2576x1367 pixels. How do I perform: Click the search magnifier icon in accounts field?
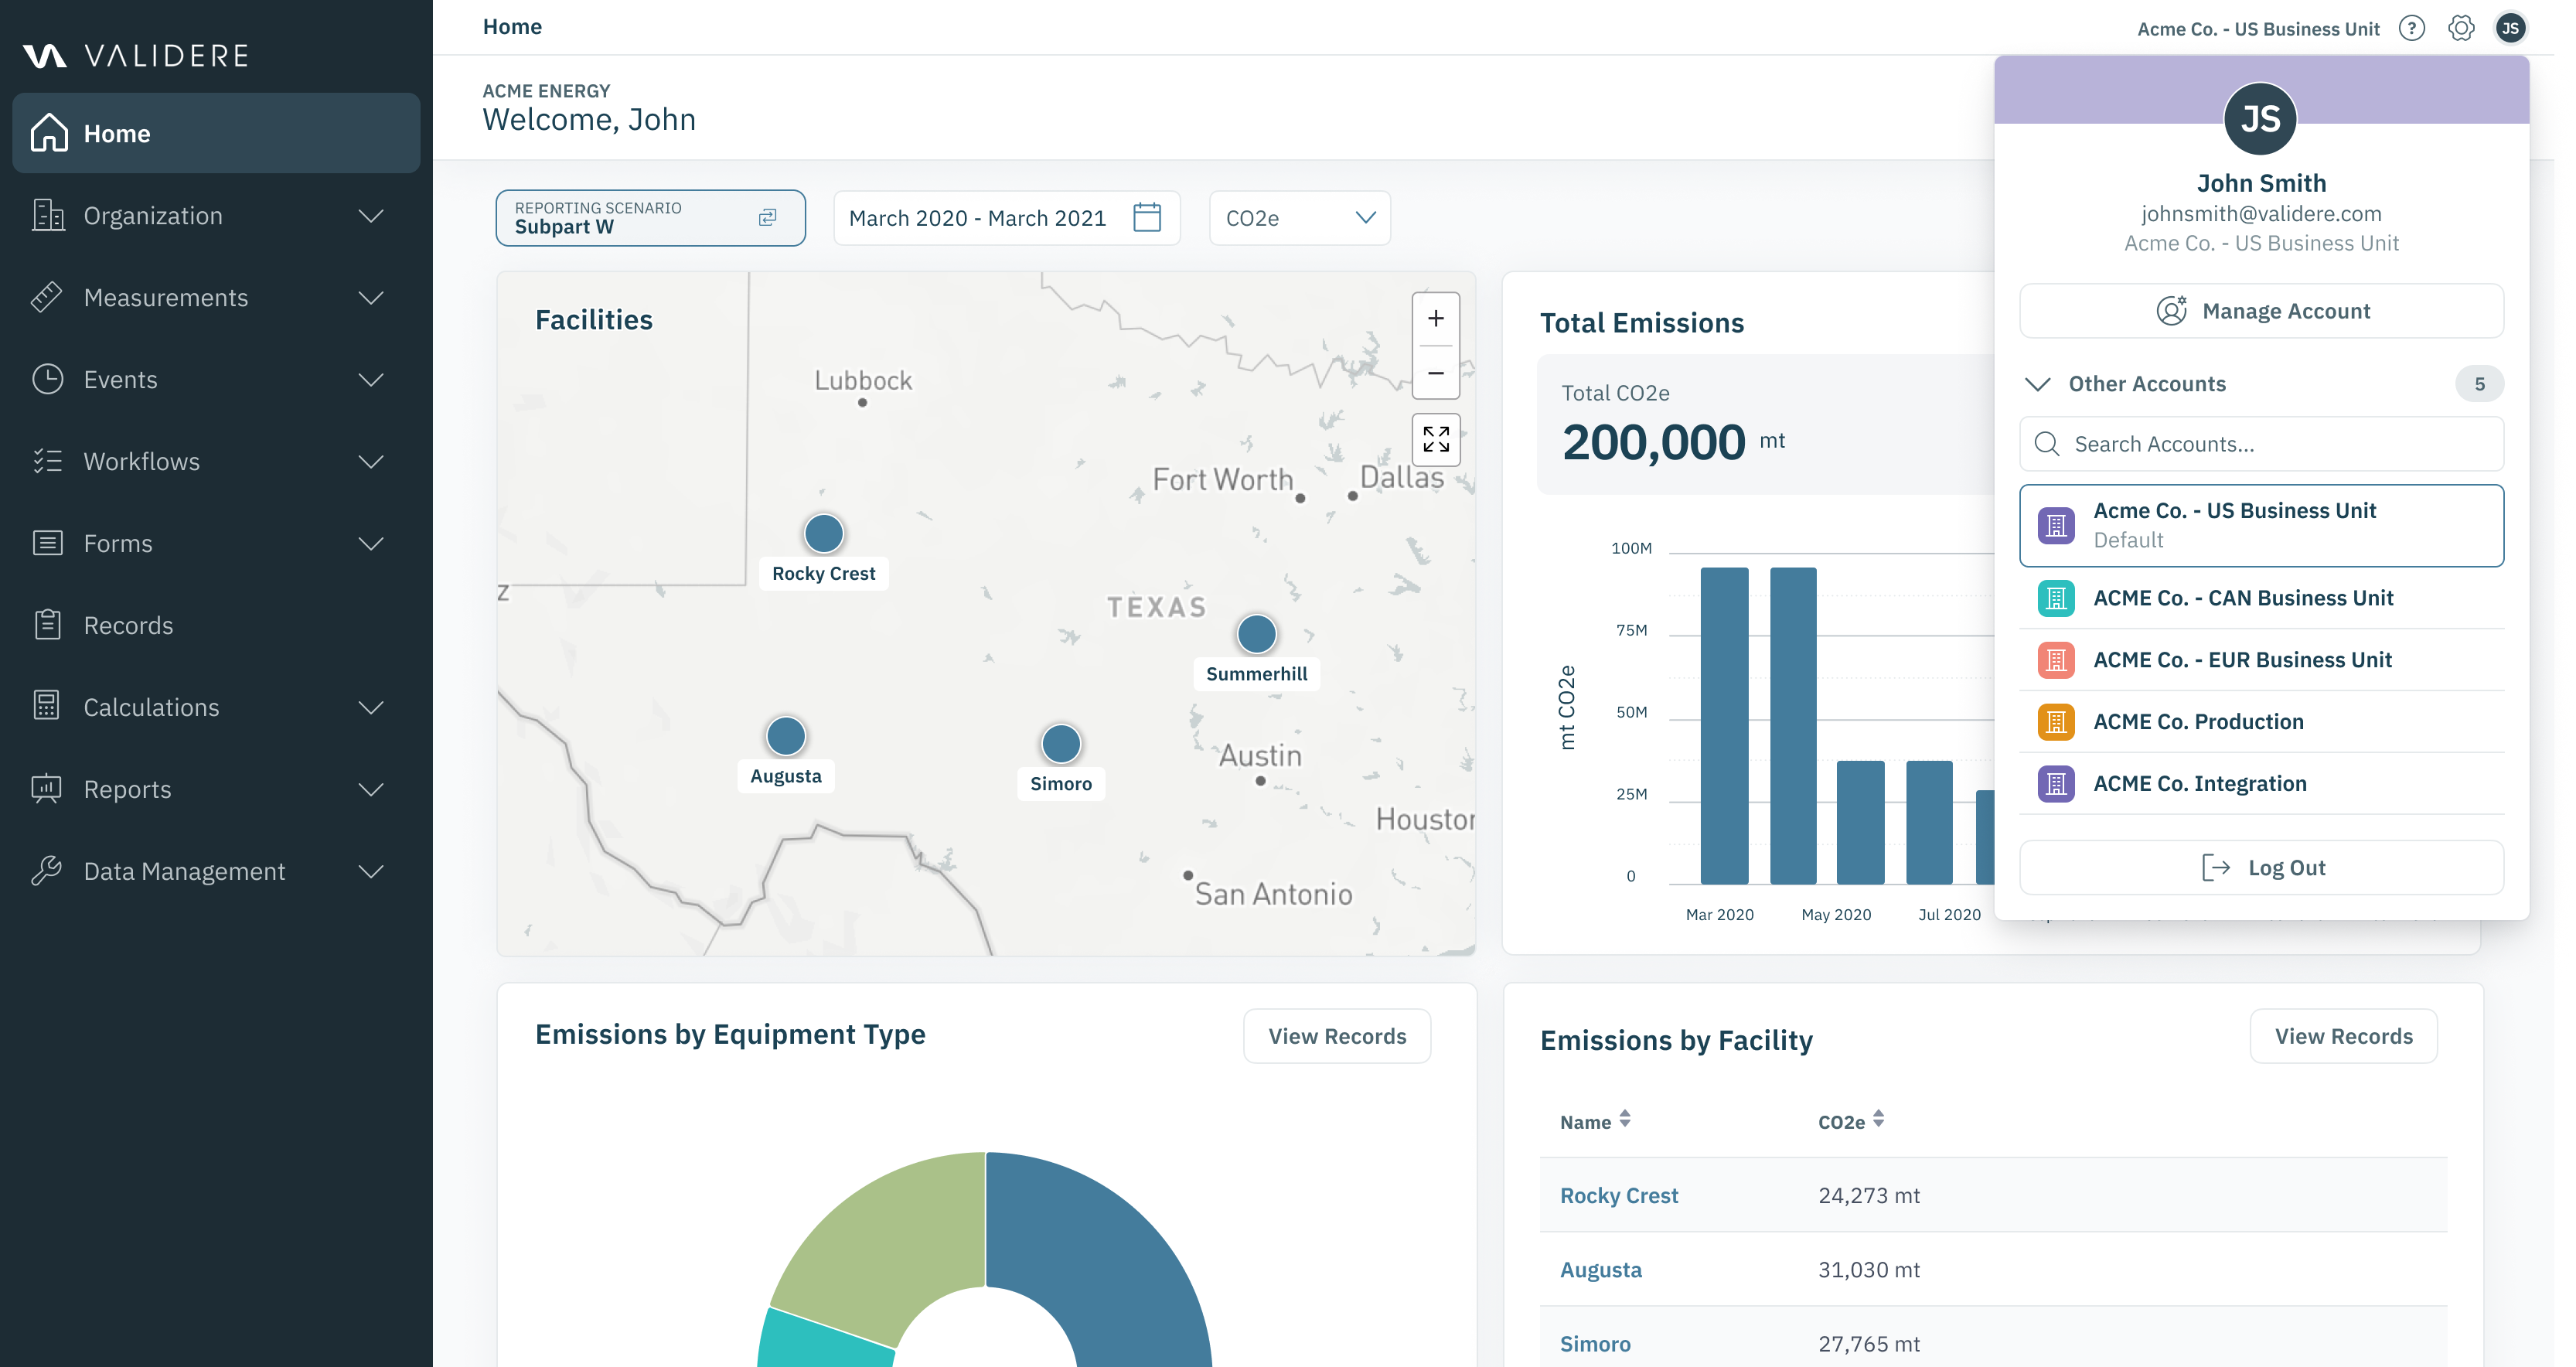pyautogui.click(x=2047, y=444)
